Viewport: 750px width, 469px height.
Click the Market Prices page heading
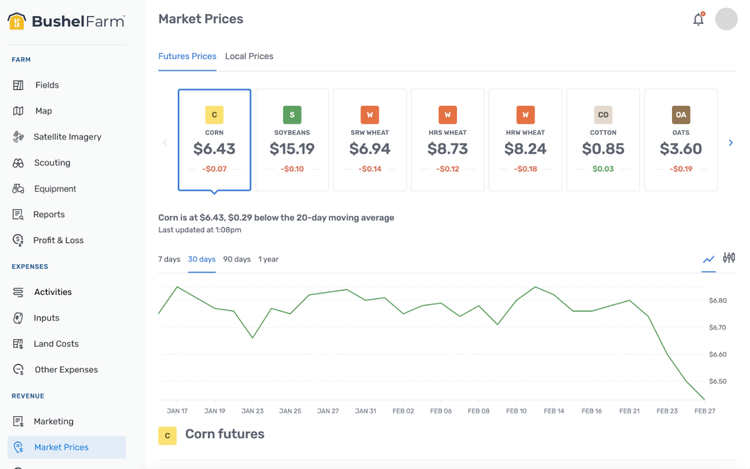pyautogui.click(x=201, y=19)
